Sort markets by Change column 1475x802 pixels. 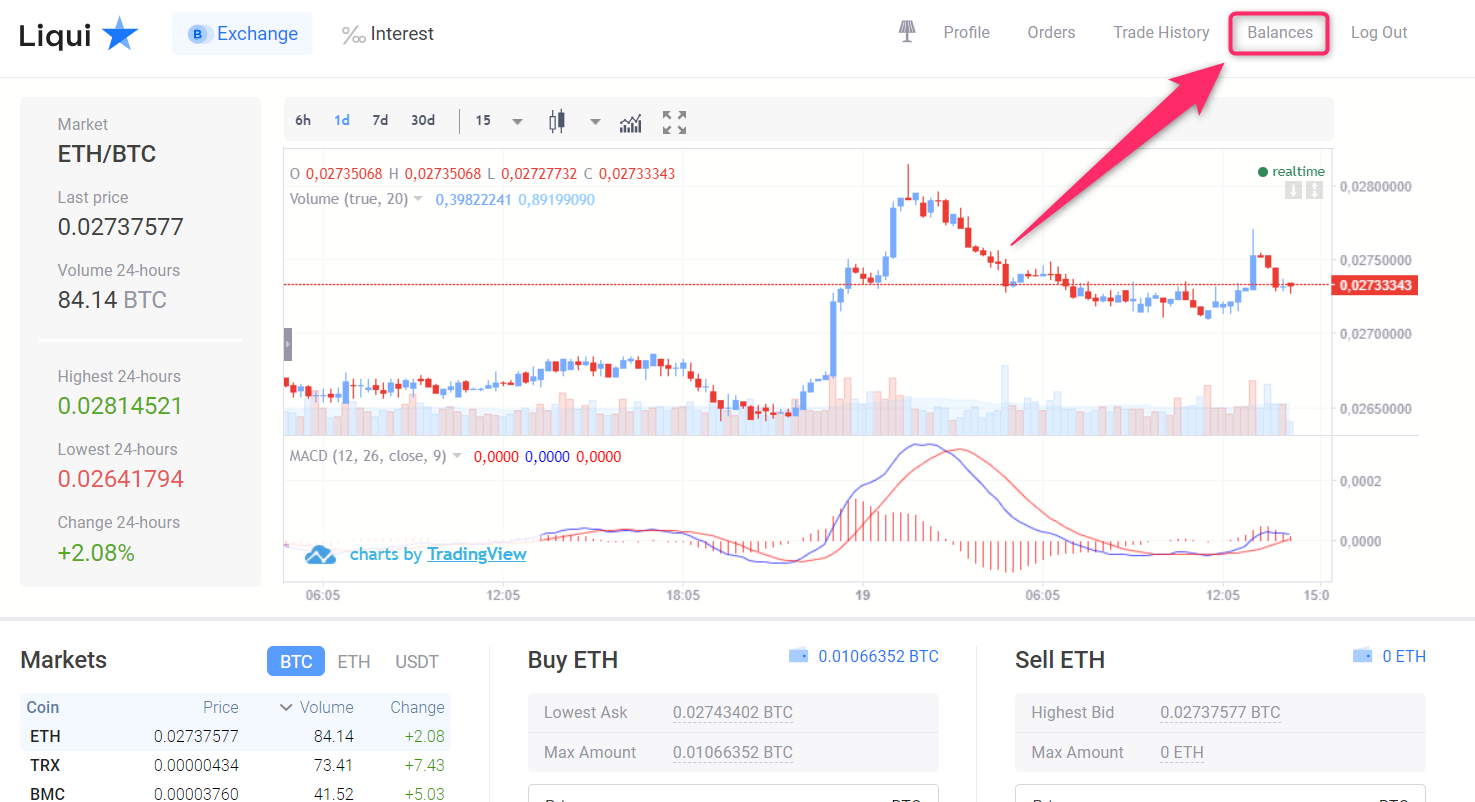[x=417, y=707]
